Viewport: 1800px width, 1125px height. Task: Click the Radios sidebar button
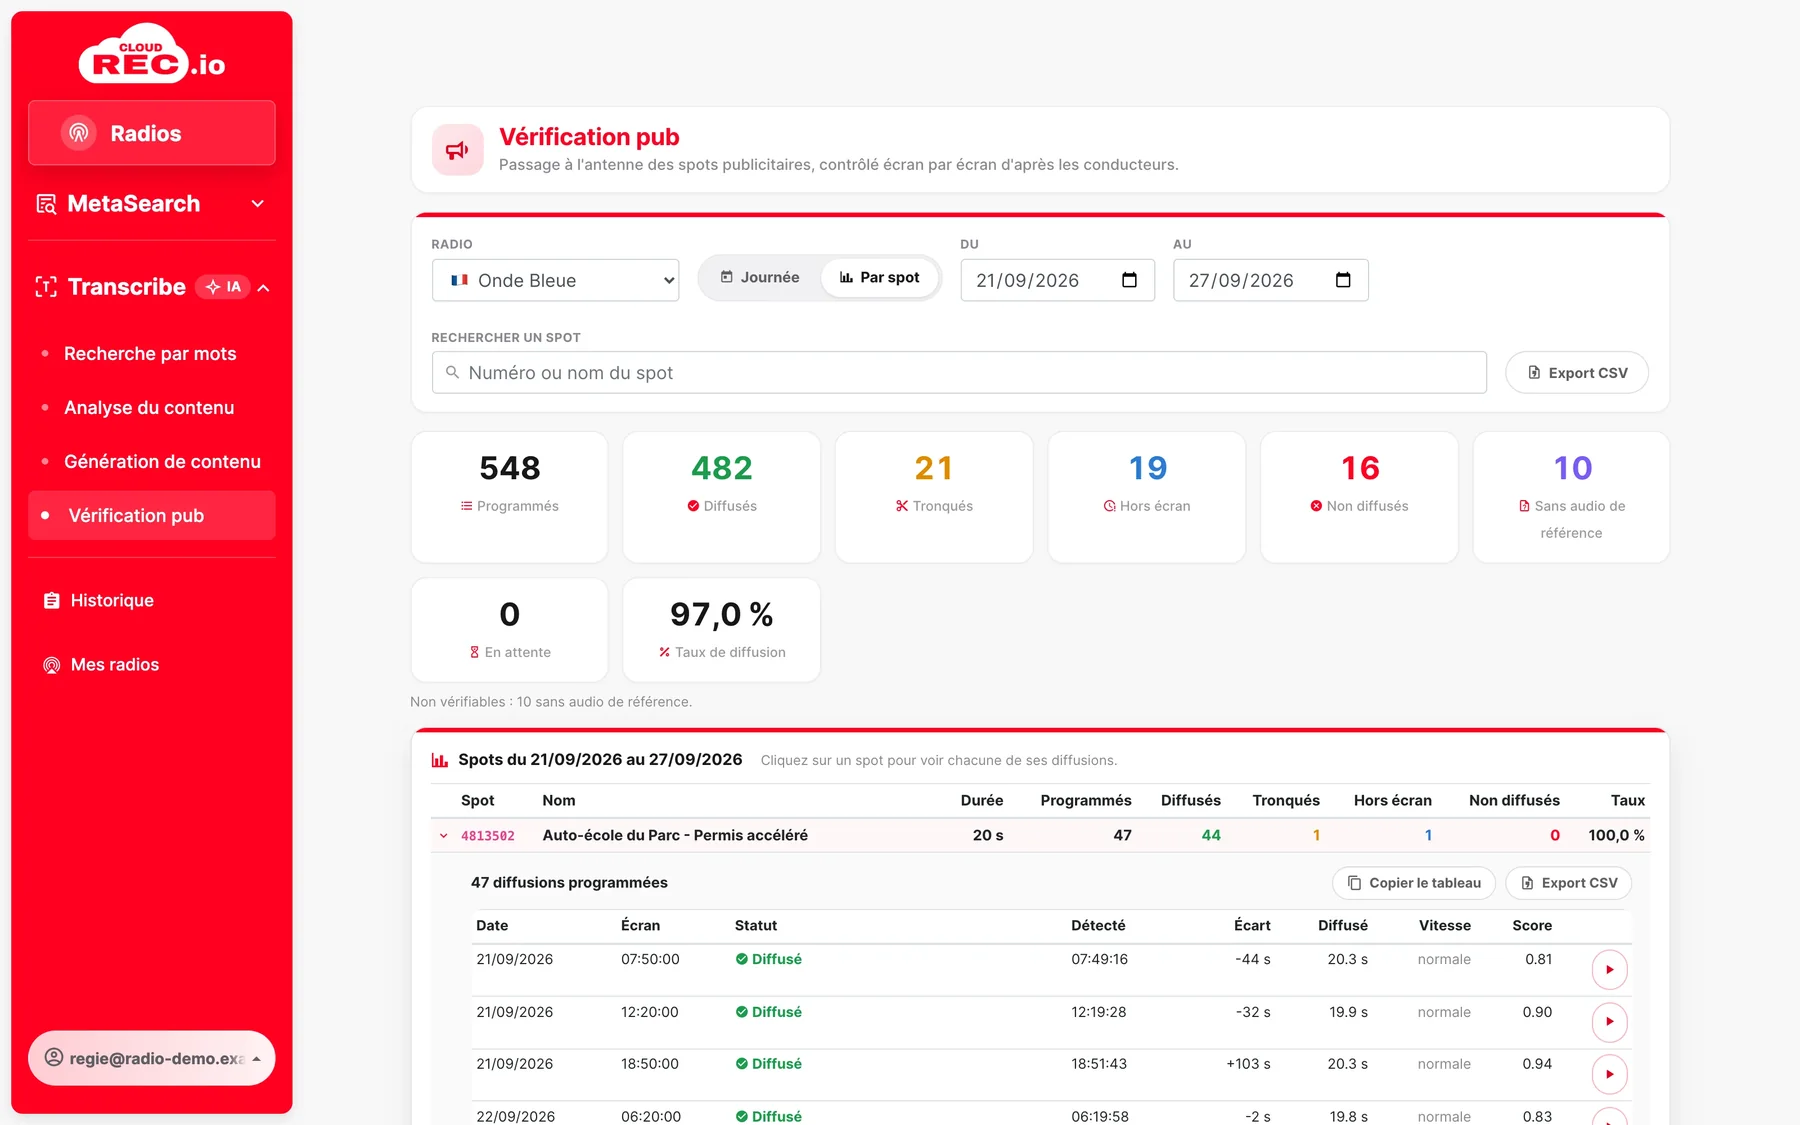point(152,133)
